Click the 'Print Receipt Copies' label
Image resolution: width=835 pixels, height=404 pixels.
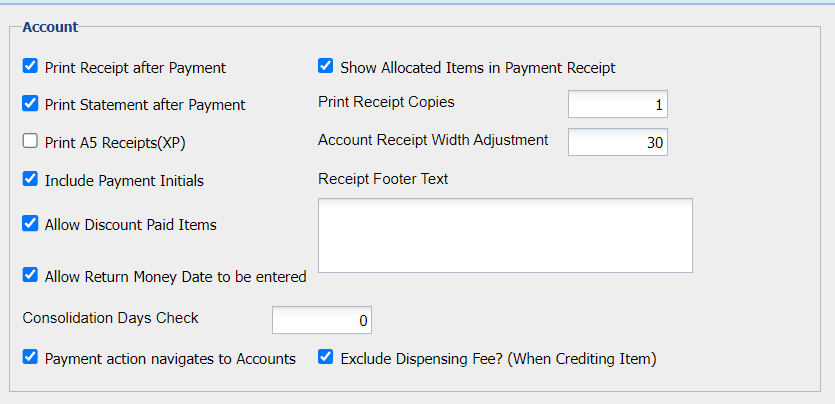click(386, 102)
